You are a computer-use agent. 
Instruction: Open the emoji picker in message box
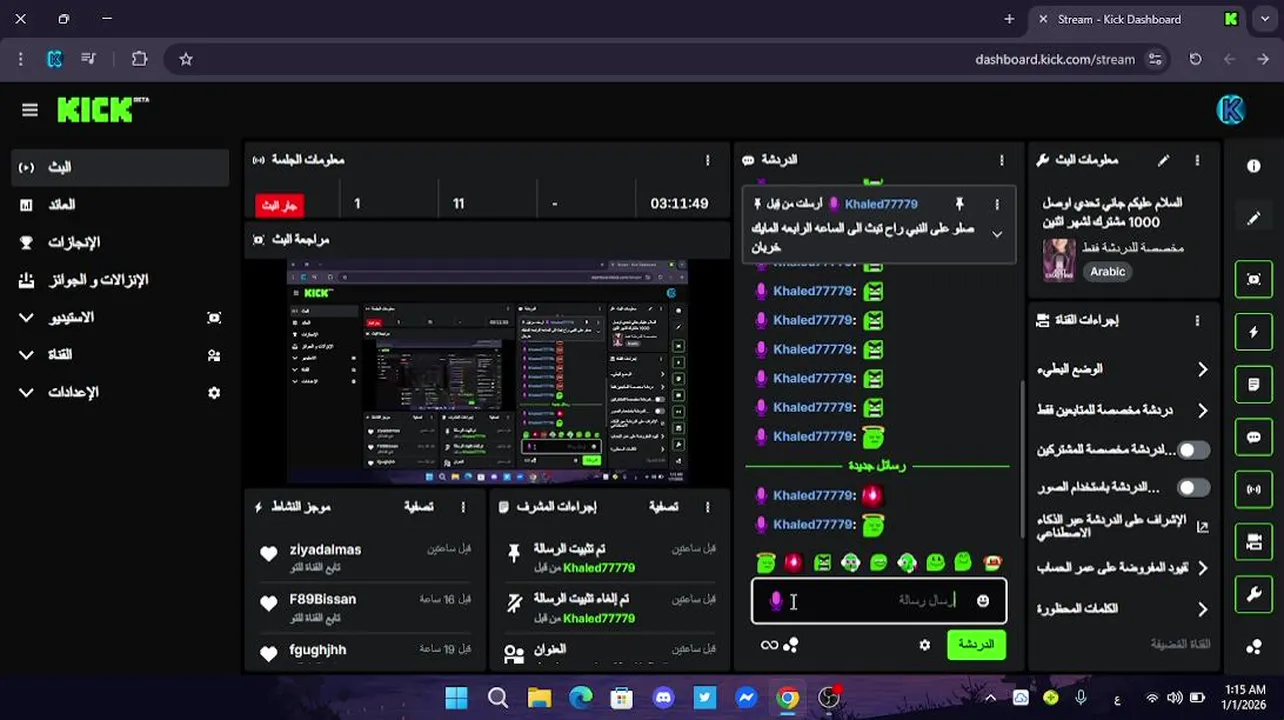983,601
